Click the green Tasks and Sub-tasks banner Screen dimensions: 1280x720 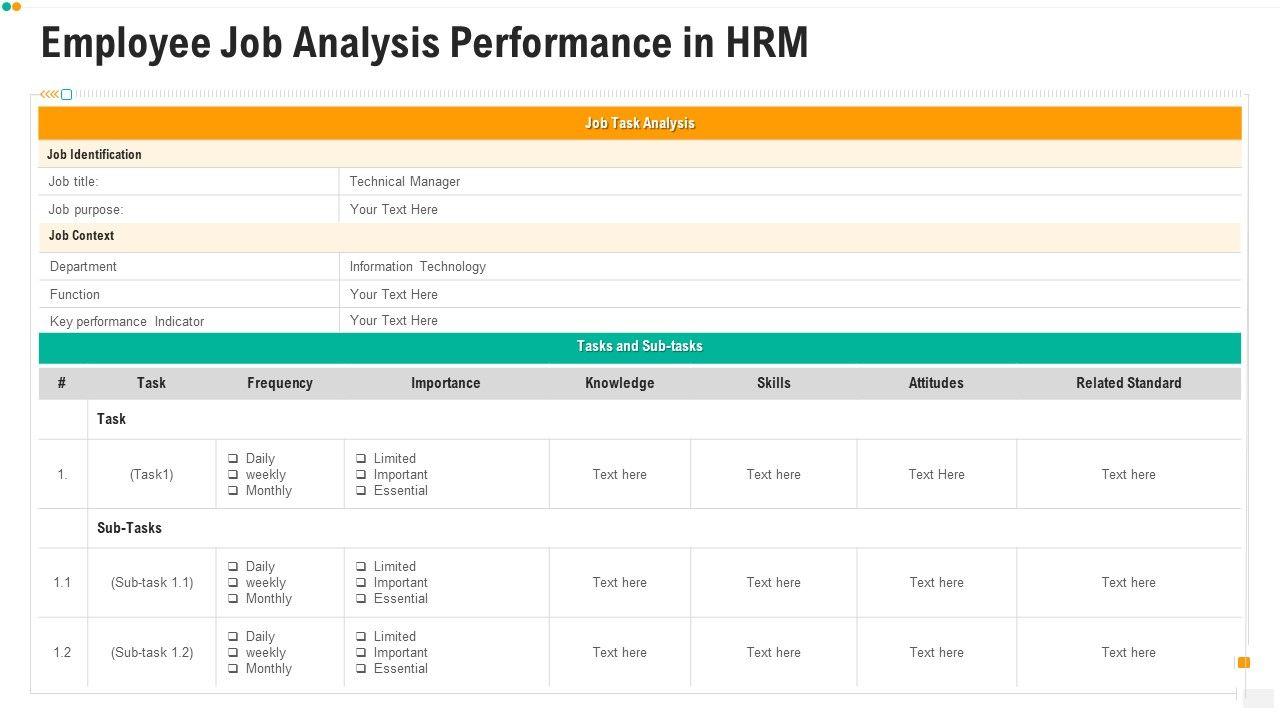[x=640, y=347]
